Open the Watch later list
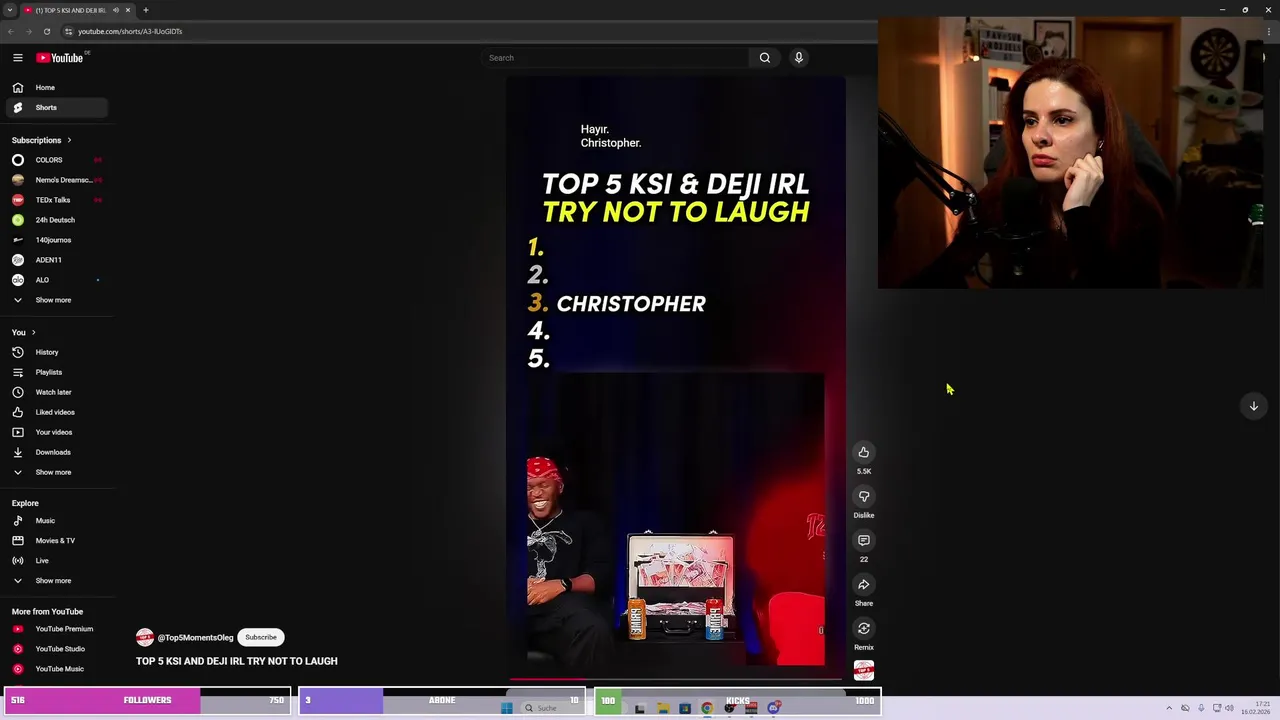Viewport: 1280px width, 720px height. click(55, 392)
